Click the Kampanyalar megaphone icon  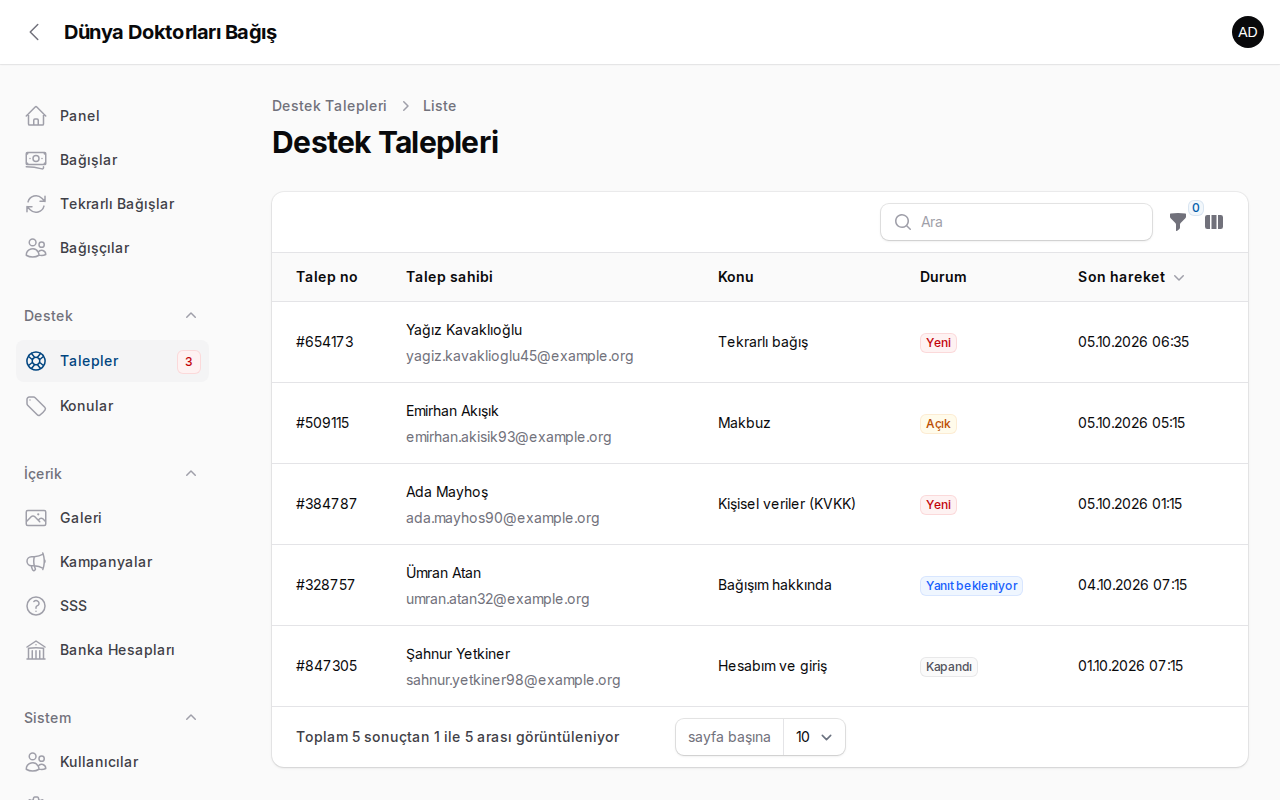(36, 562)
